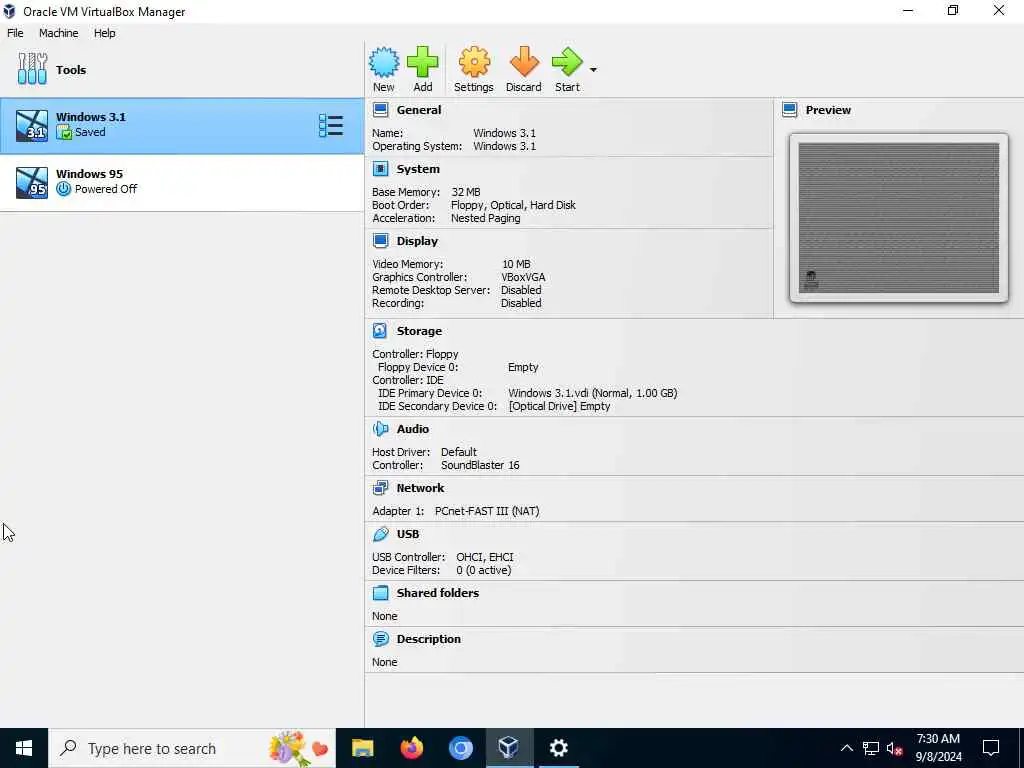Click the Saved state icon under Windows 3.1
The height and width of the screenshot is (768, 1024).
click(x=63, y=133)
